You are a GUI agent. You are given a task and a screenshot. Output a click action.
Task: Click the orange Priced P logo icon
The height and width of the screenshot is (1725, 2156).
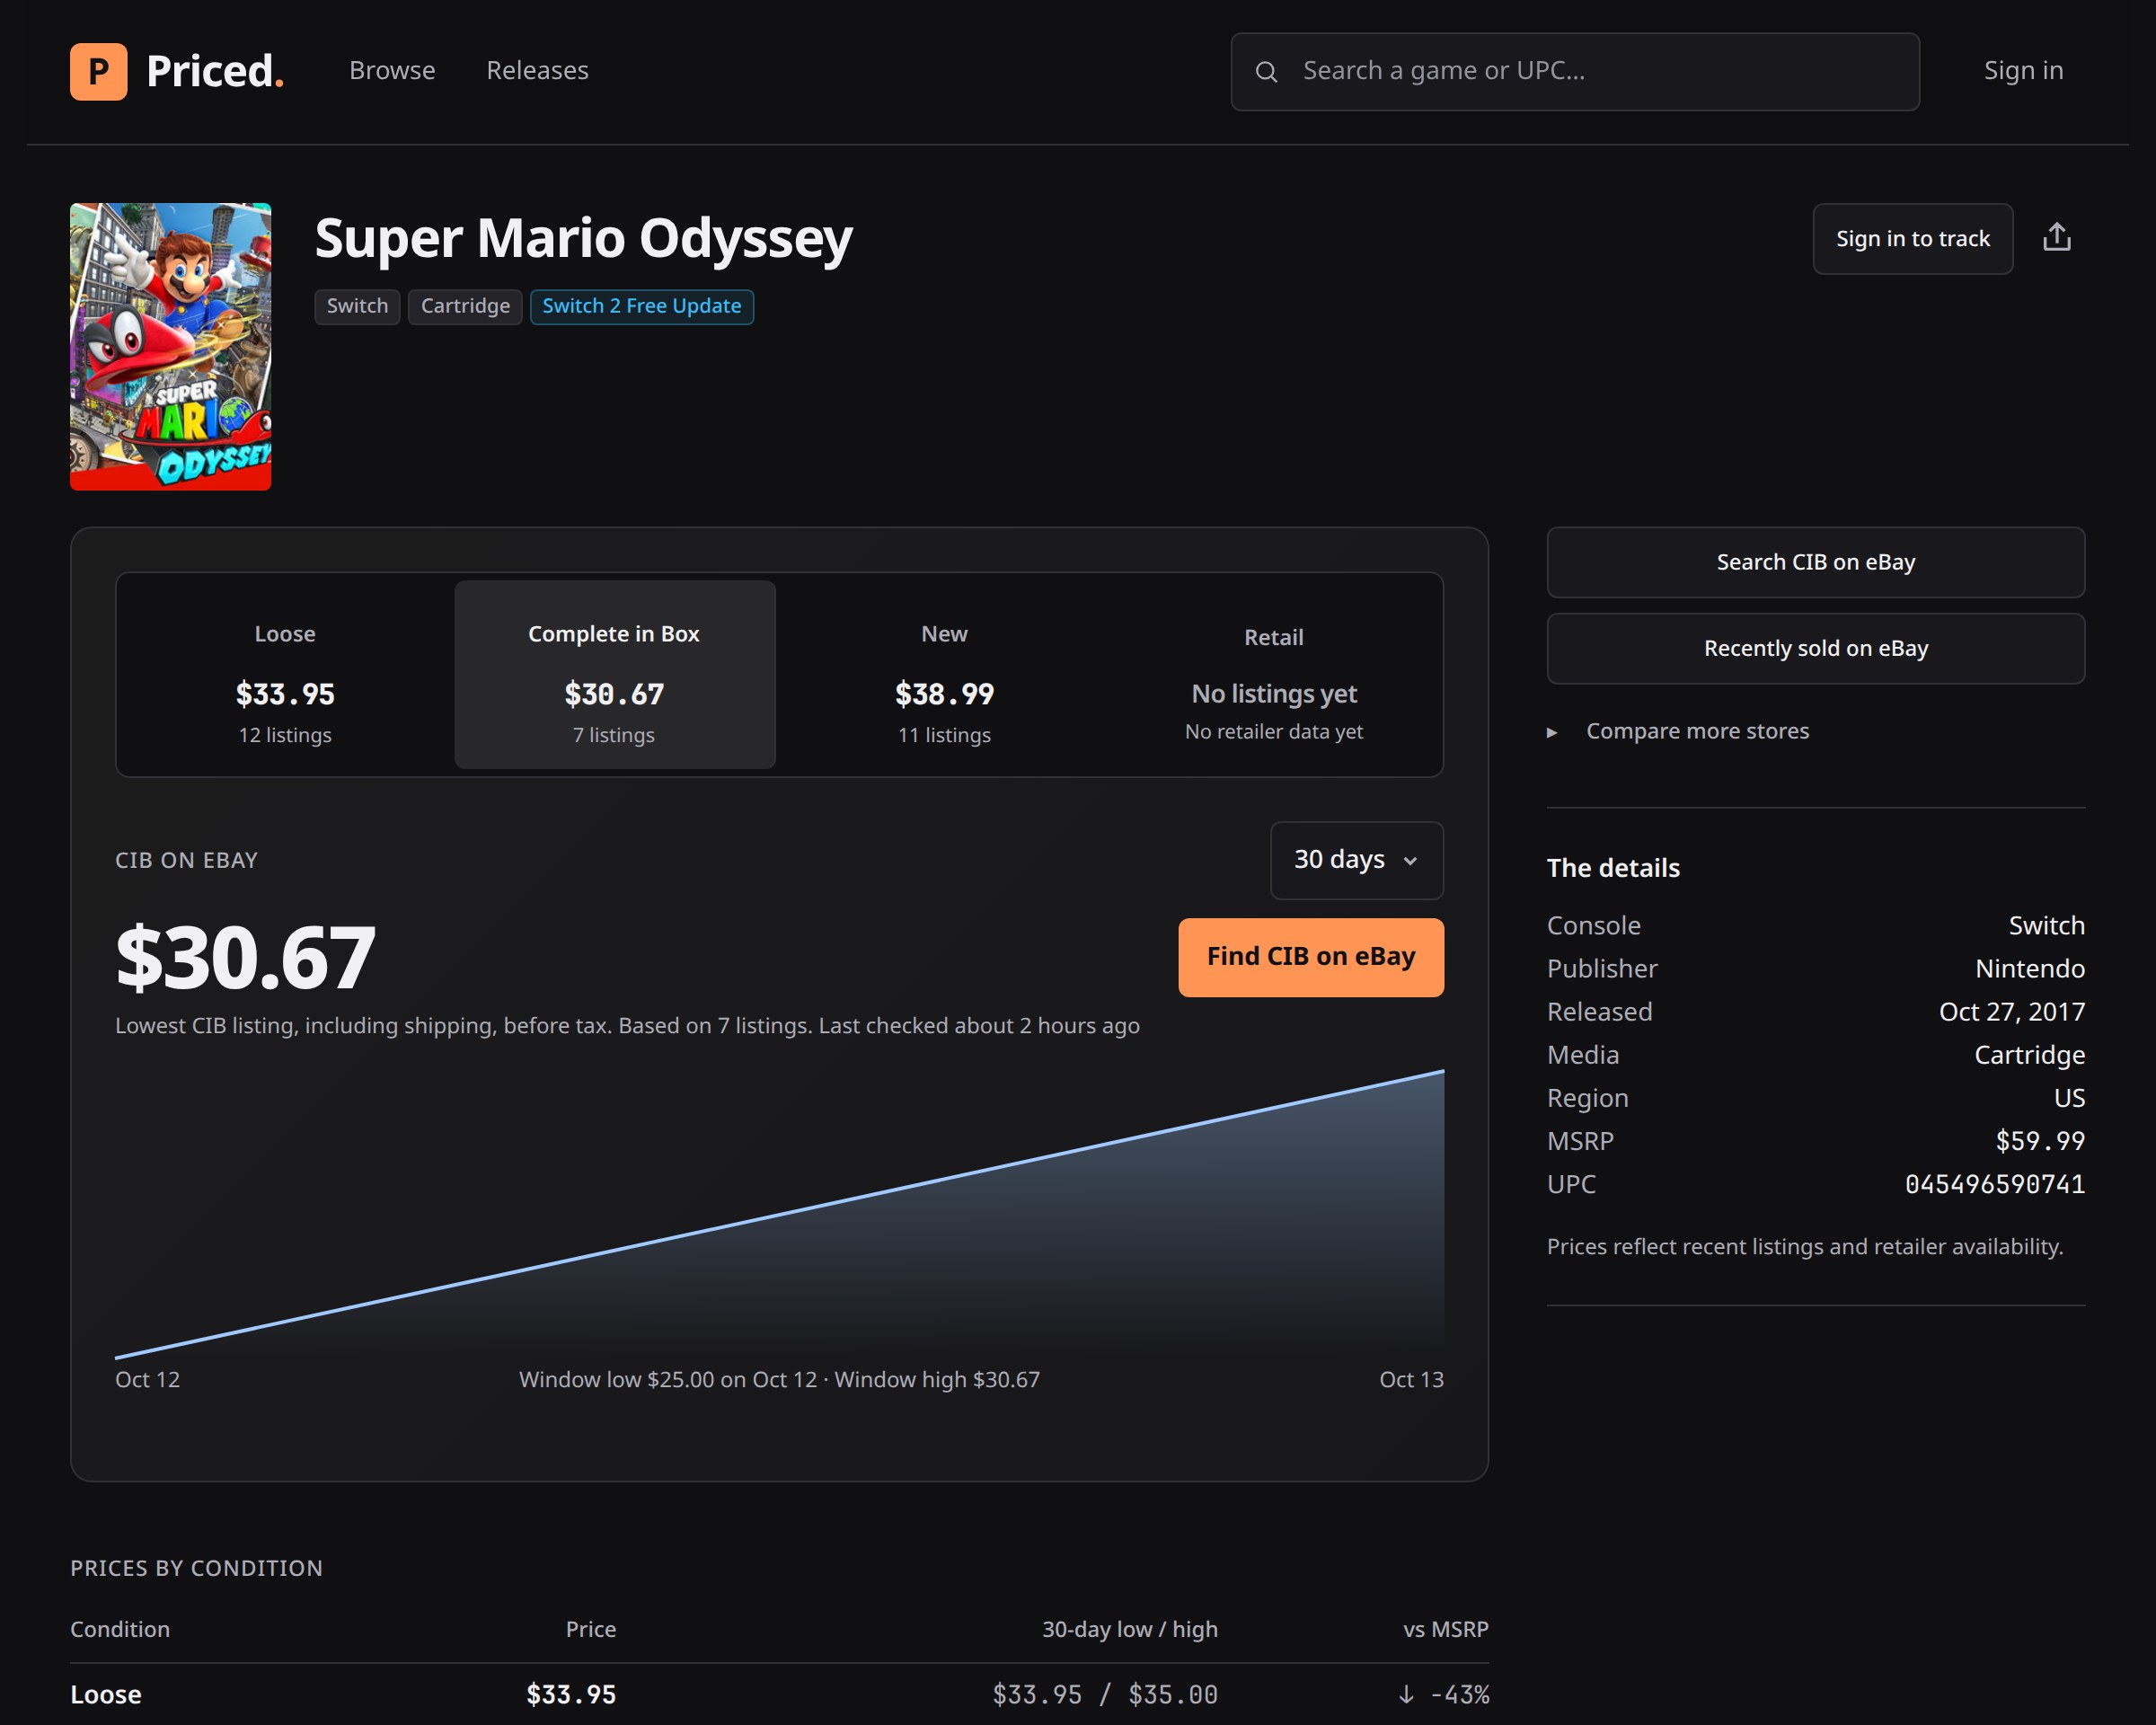[x=98, y=71]
